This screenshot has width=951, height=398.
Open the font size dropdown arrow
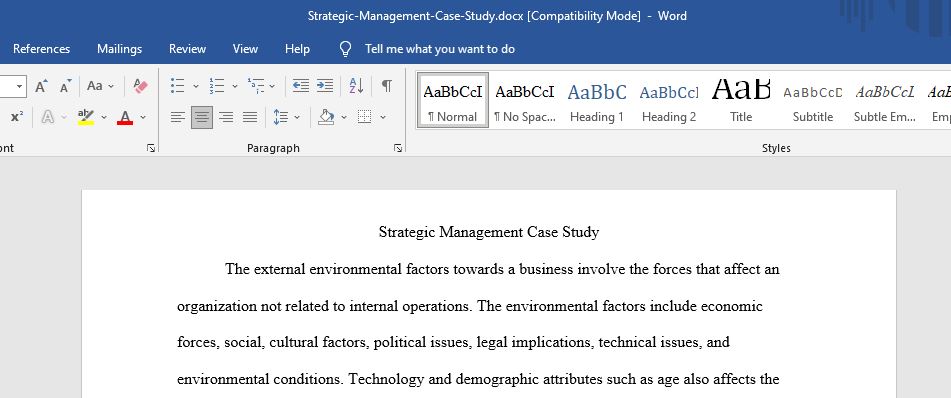tap(19, 86)
